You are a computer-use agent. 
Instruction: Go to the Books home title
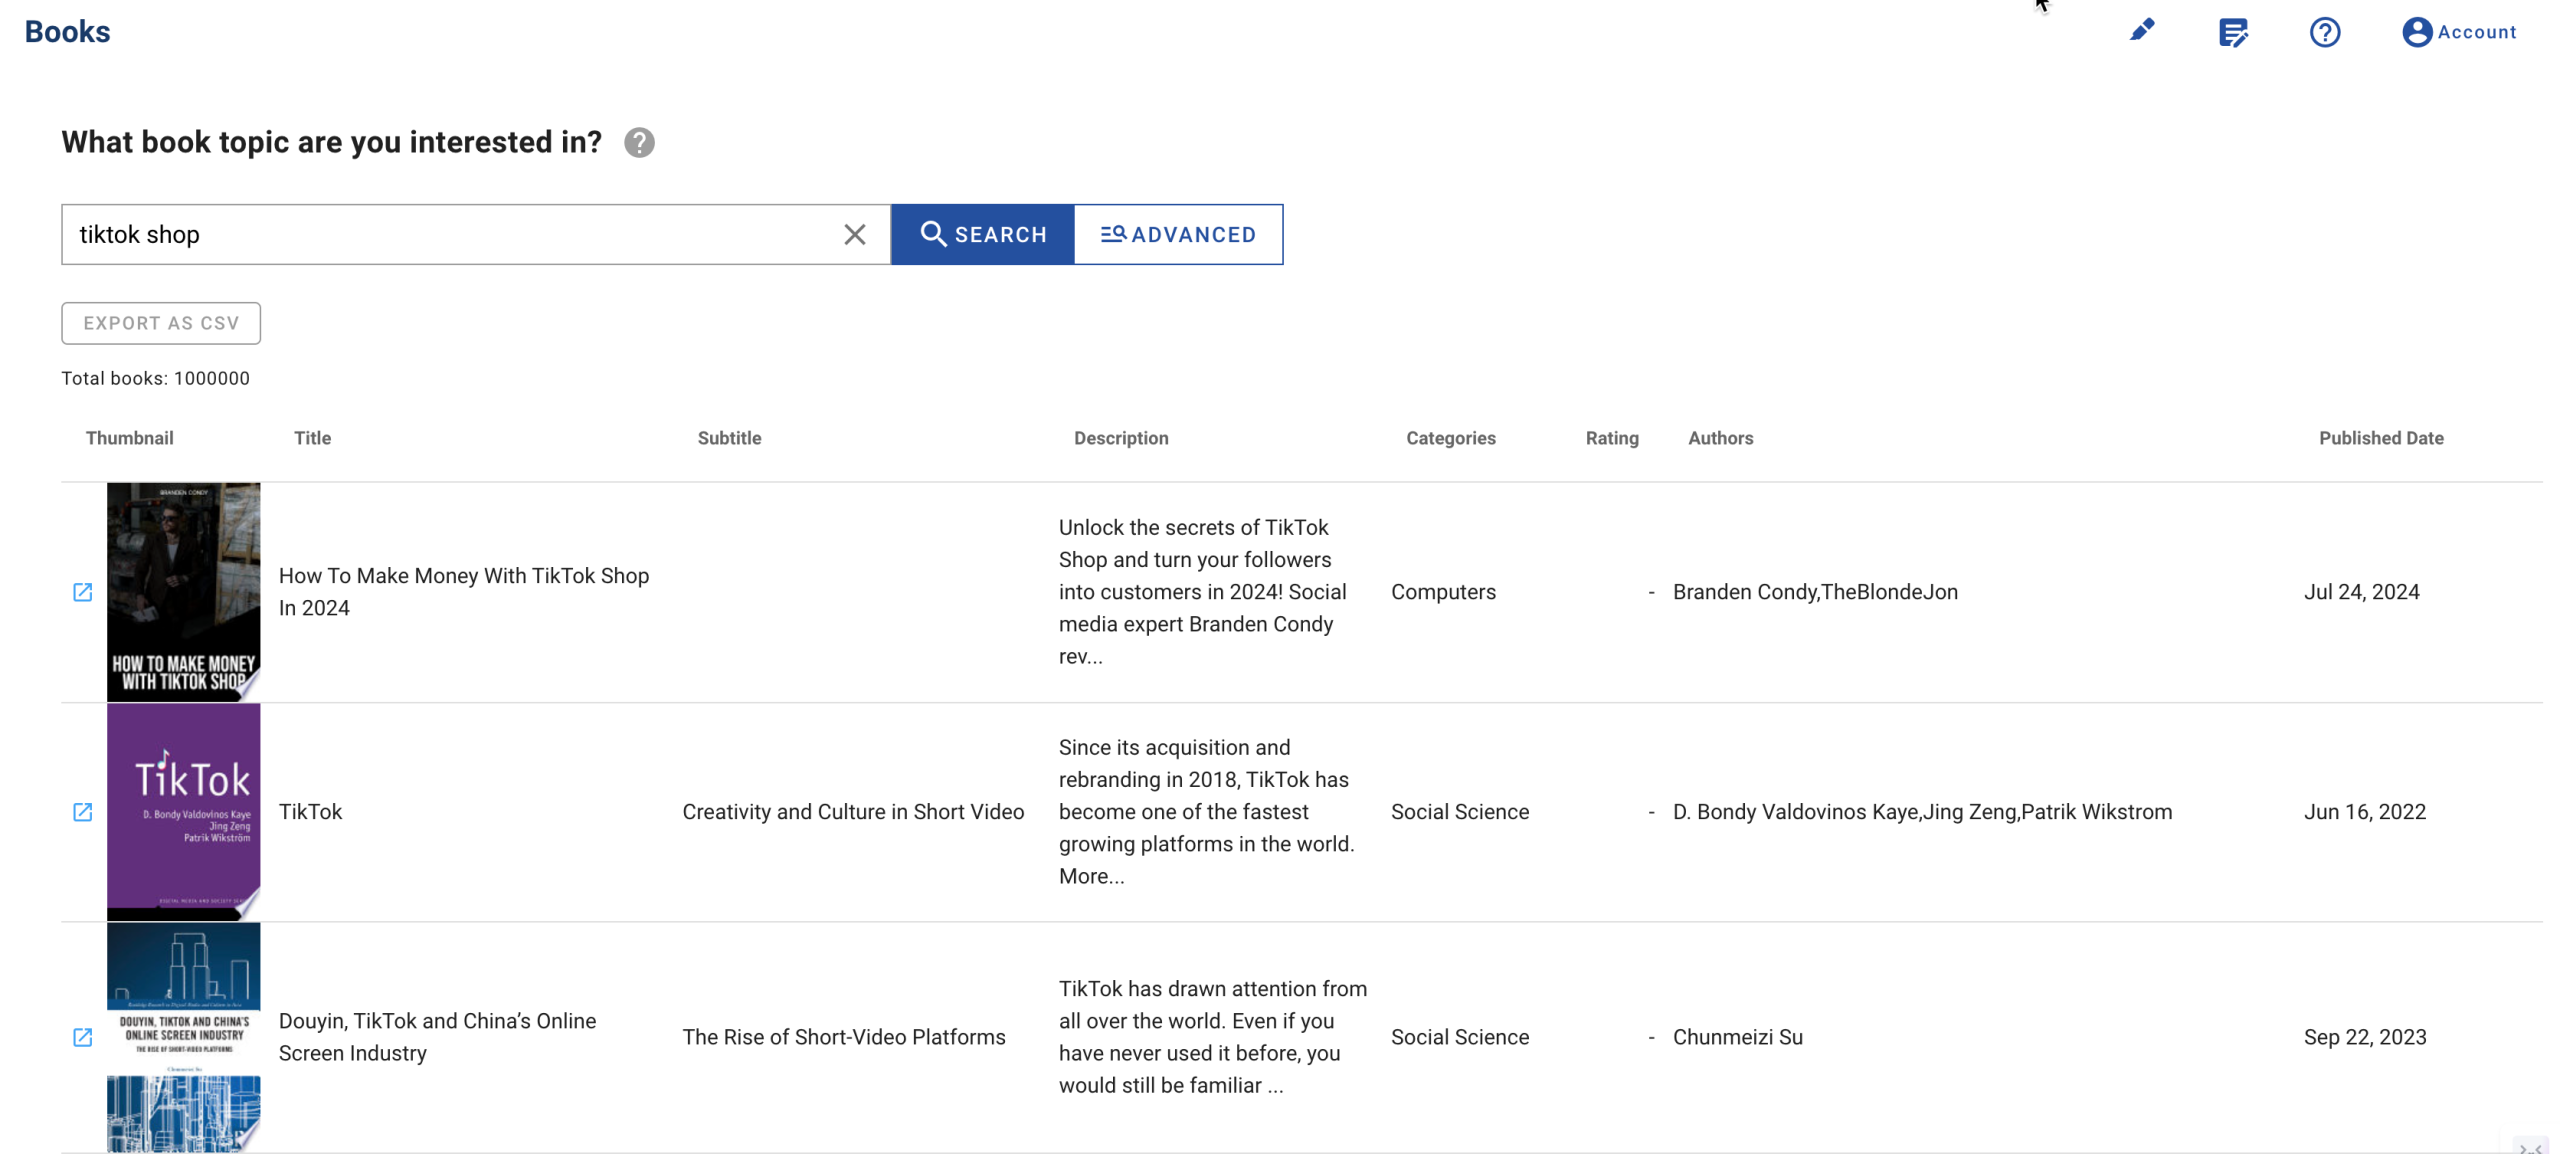[x=67, y=31]
